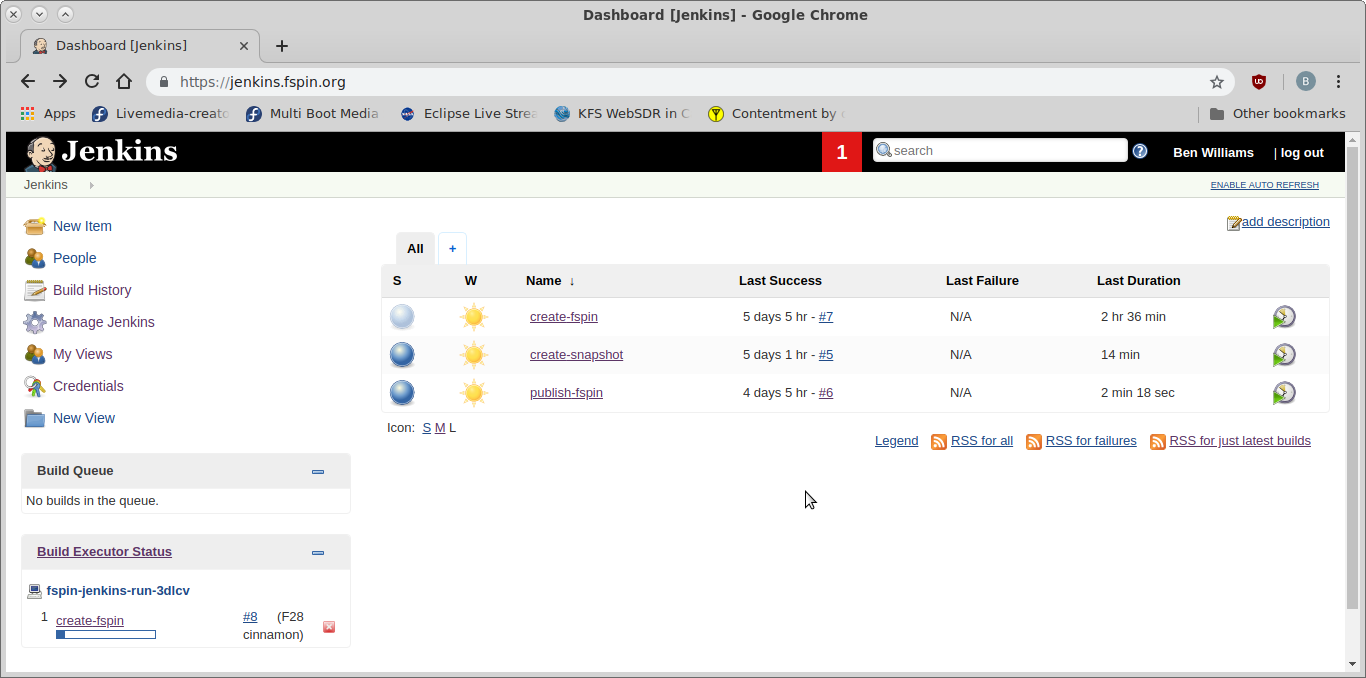
Task: Open the Legend link
Action: point(896,441)
